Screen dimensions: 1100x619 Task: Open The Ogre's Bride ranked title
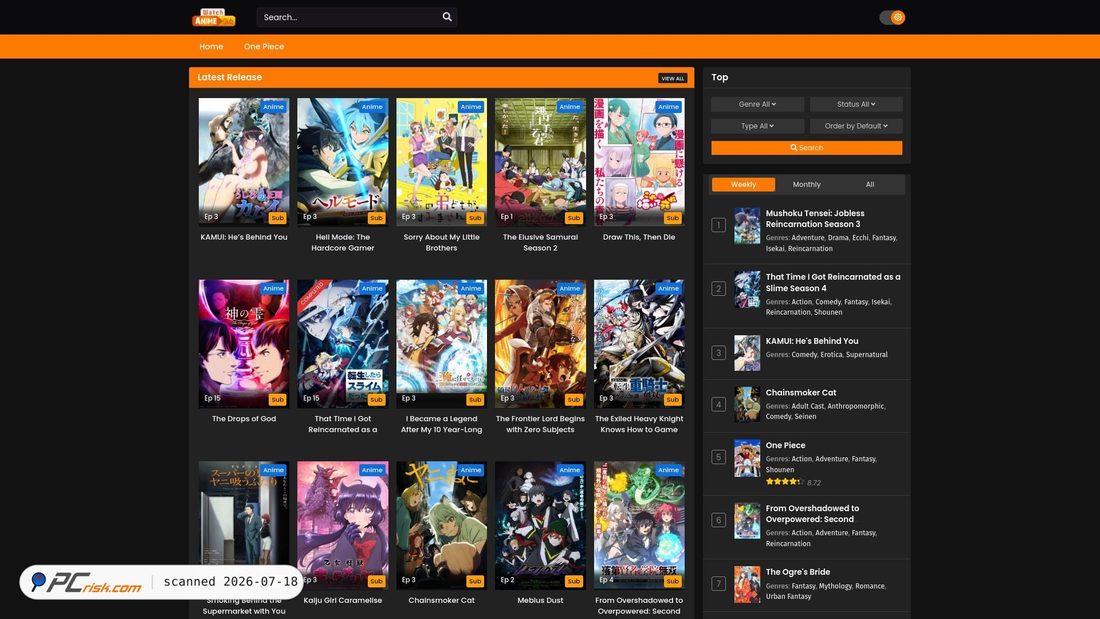[x=798, y=572]
